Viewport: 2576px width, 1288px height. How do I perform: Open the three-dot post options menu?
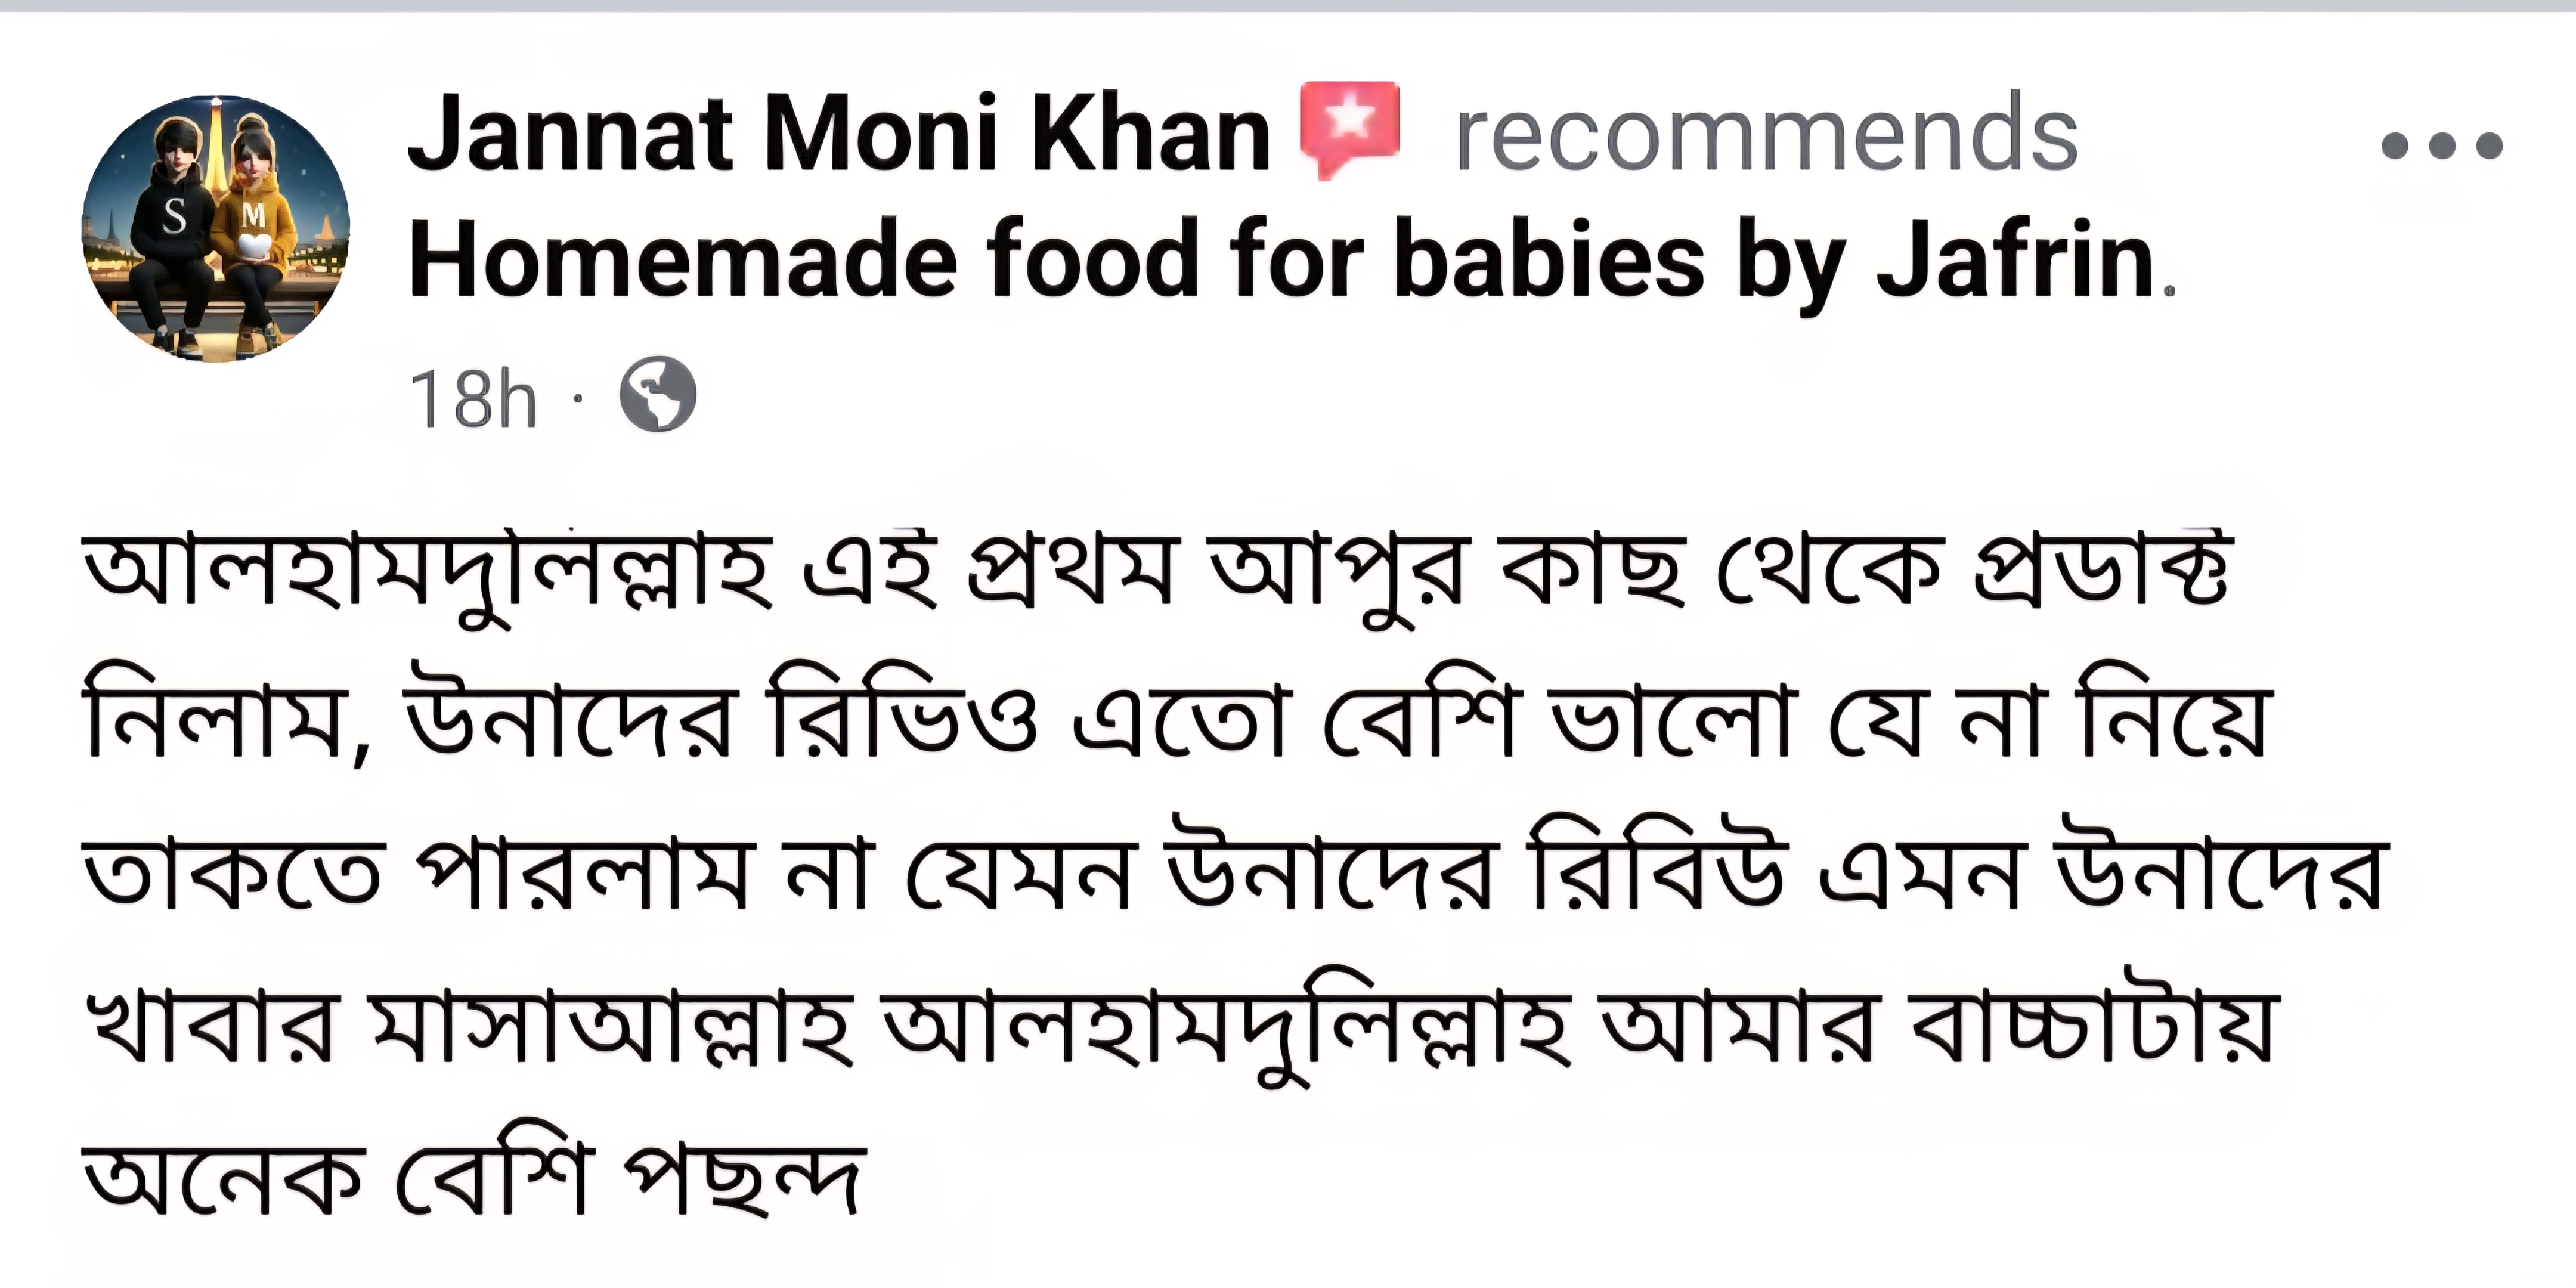tap(2441, 146)
